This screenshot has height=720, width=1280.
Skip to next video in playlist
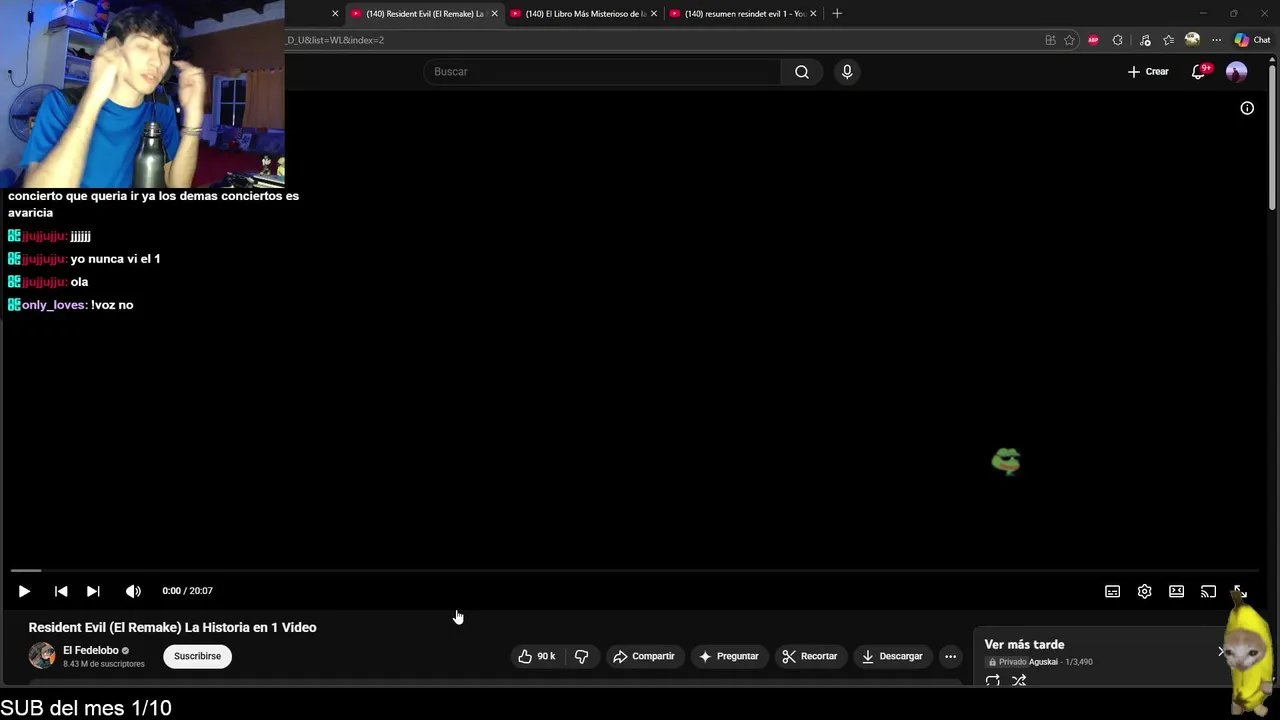(x=93, y=591)
